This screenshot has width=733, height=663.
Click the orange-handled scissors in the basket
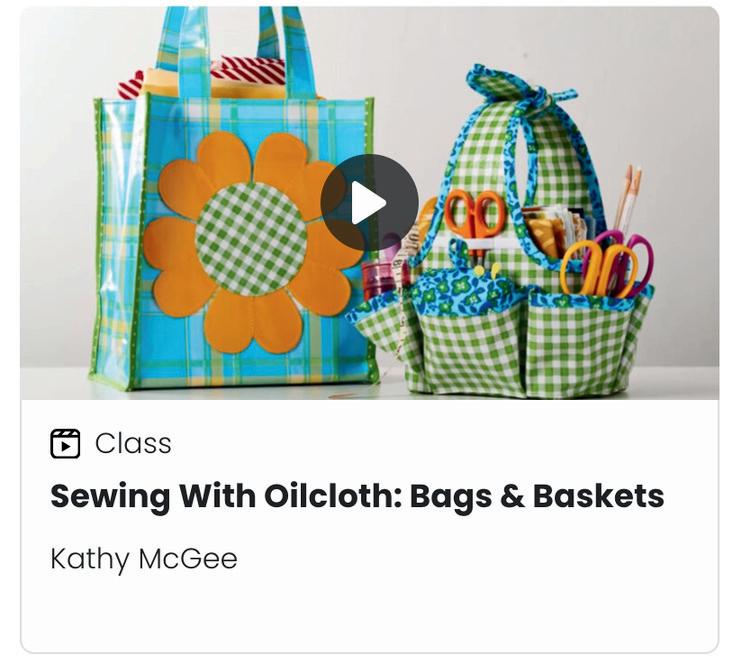point(475,215)
